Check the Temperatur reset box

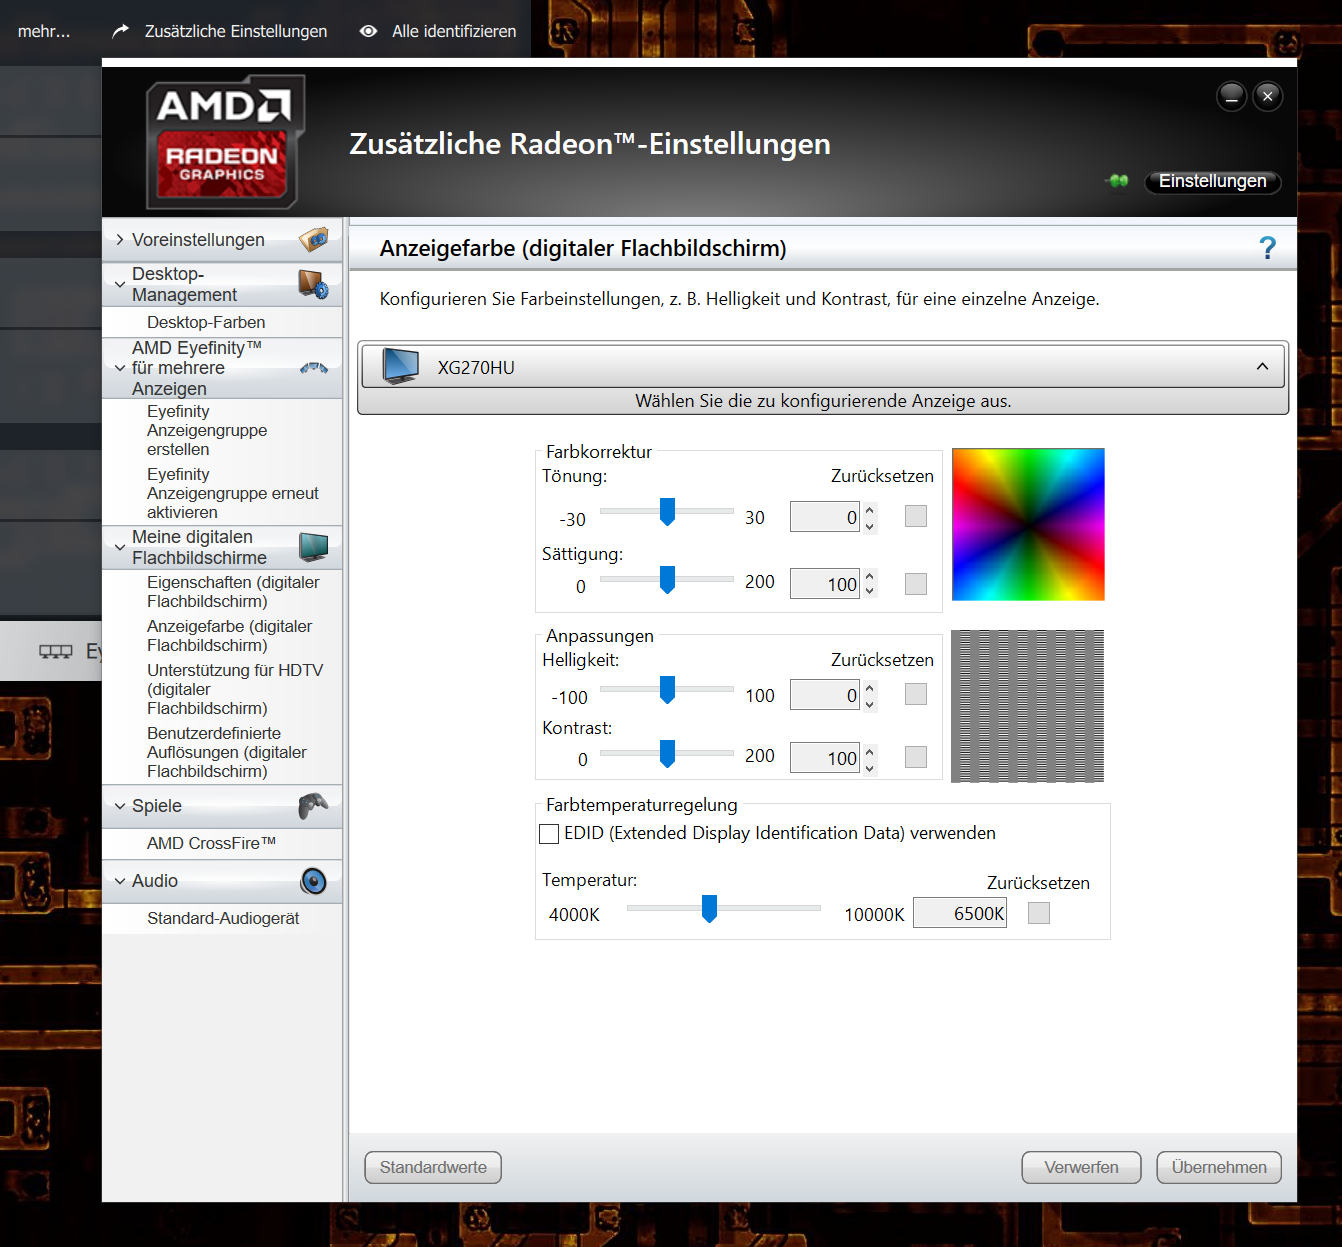click(x=1039, y=913)
